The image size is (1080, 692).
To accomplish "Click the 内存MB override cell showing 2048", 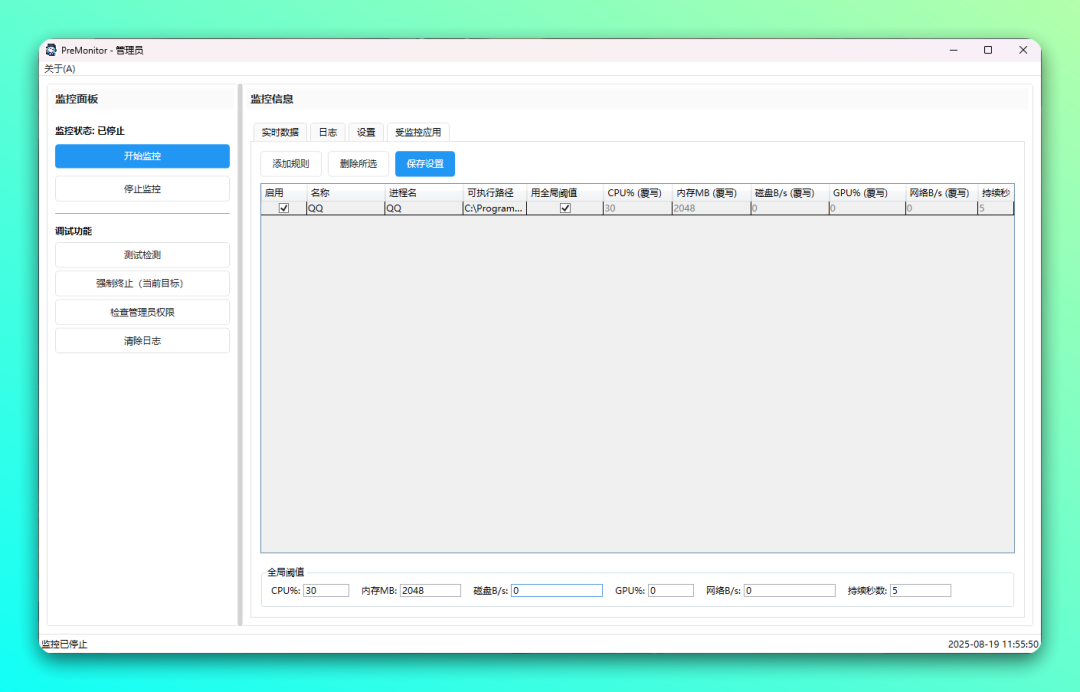I will tap(712, 208).
